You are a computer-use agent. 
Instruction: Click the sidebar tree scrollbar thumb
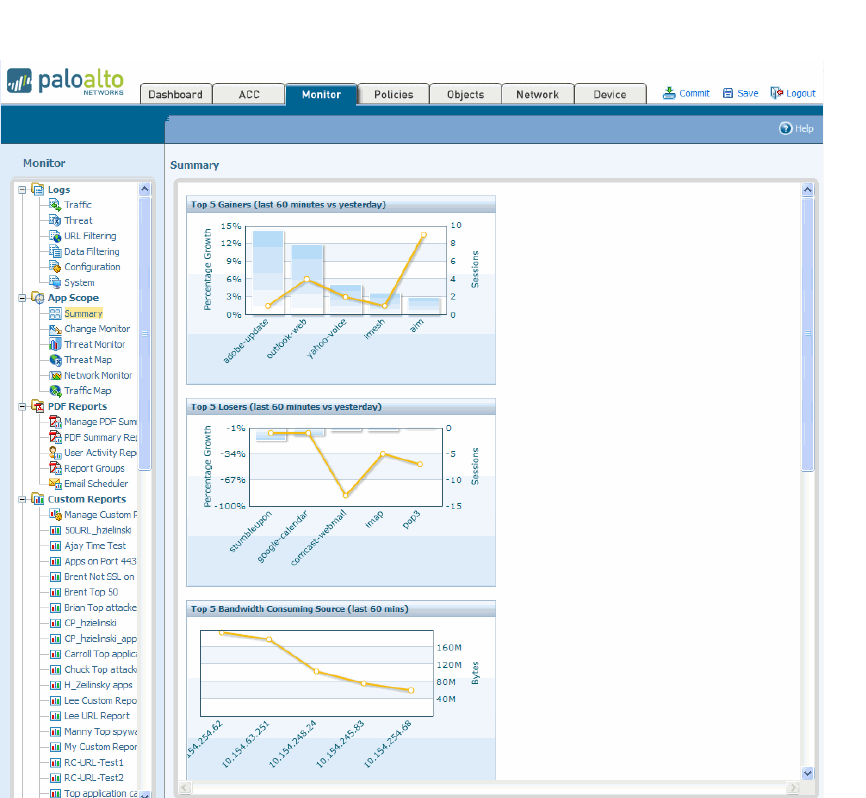tap(145, 334)
